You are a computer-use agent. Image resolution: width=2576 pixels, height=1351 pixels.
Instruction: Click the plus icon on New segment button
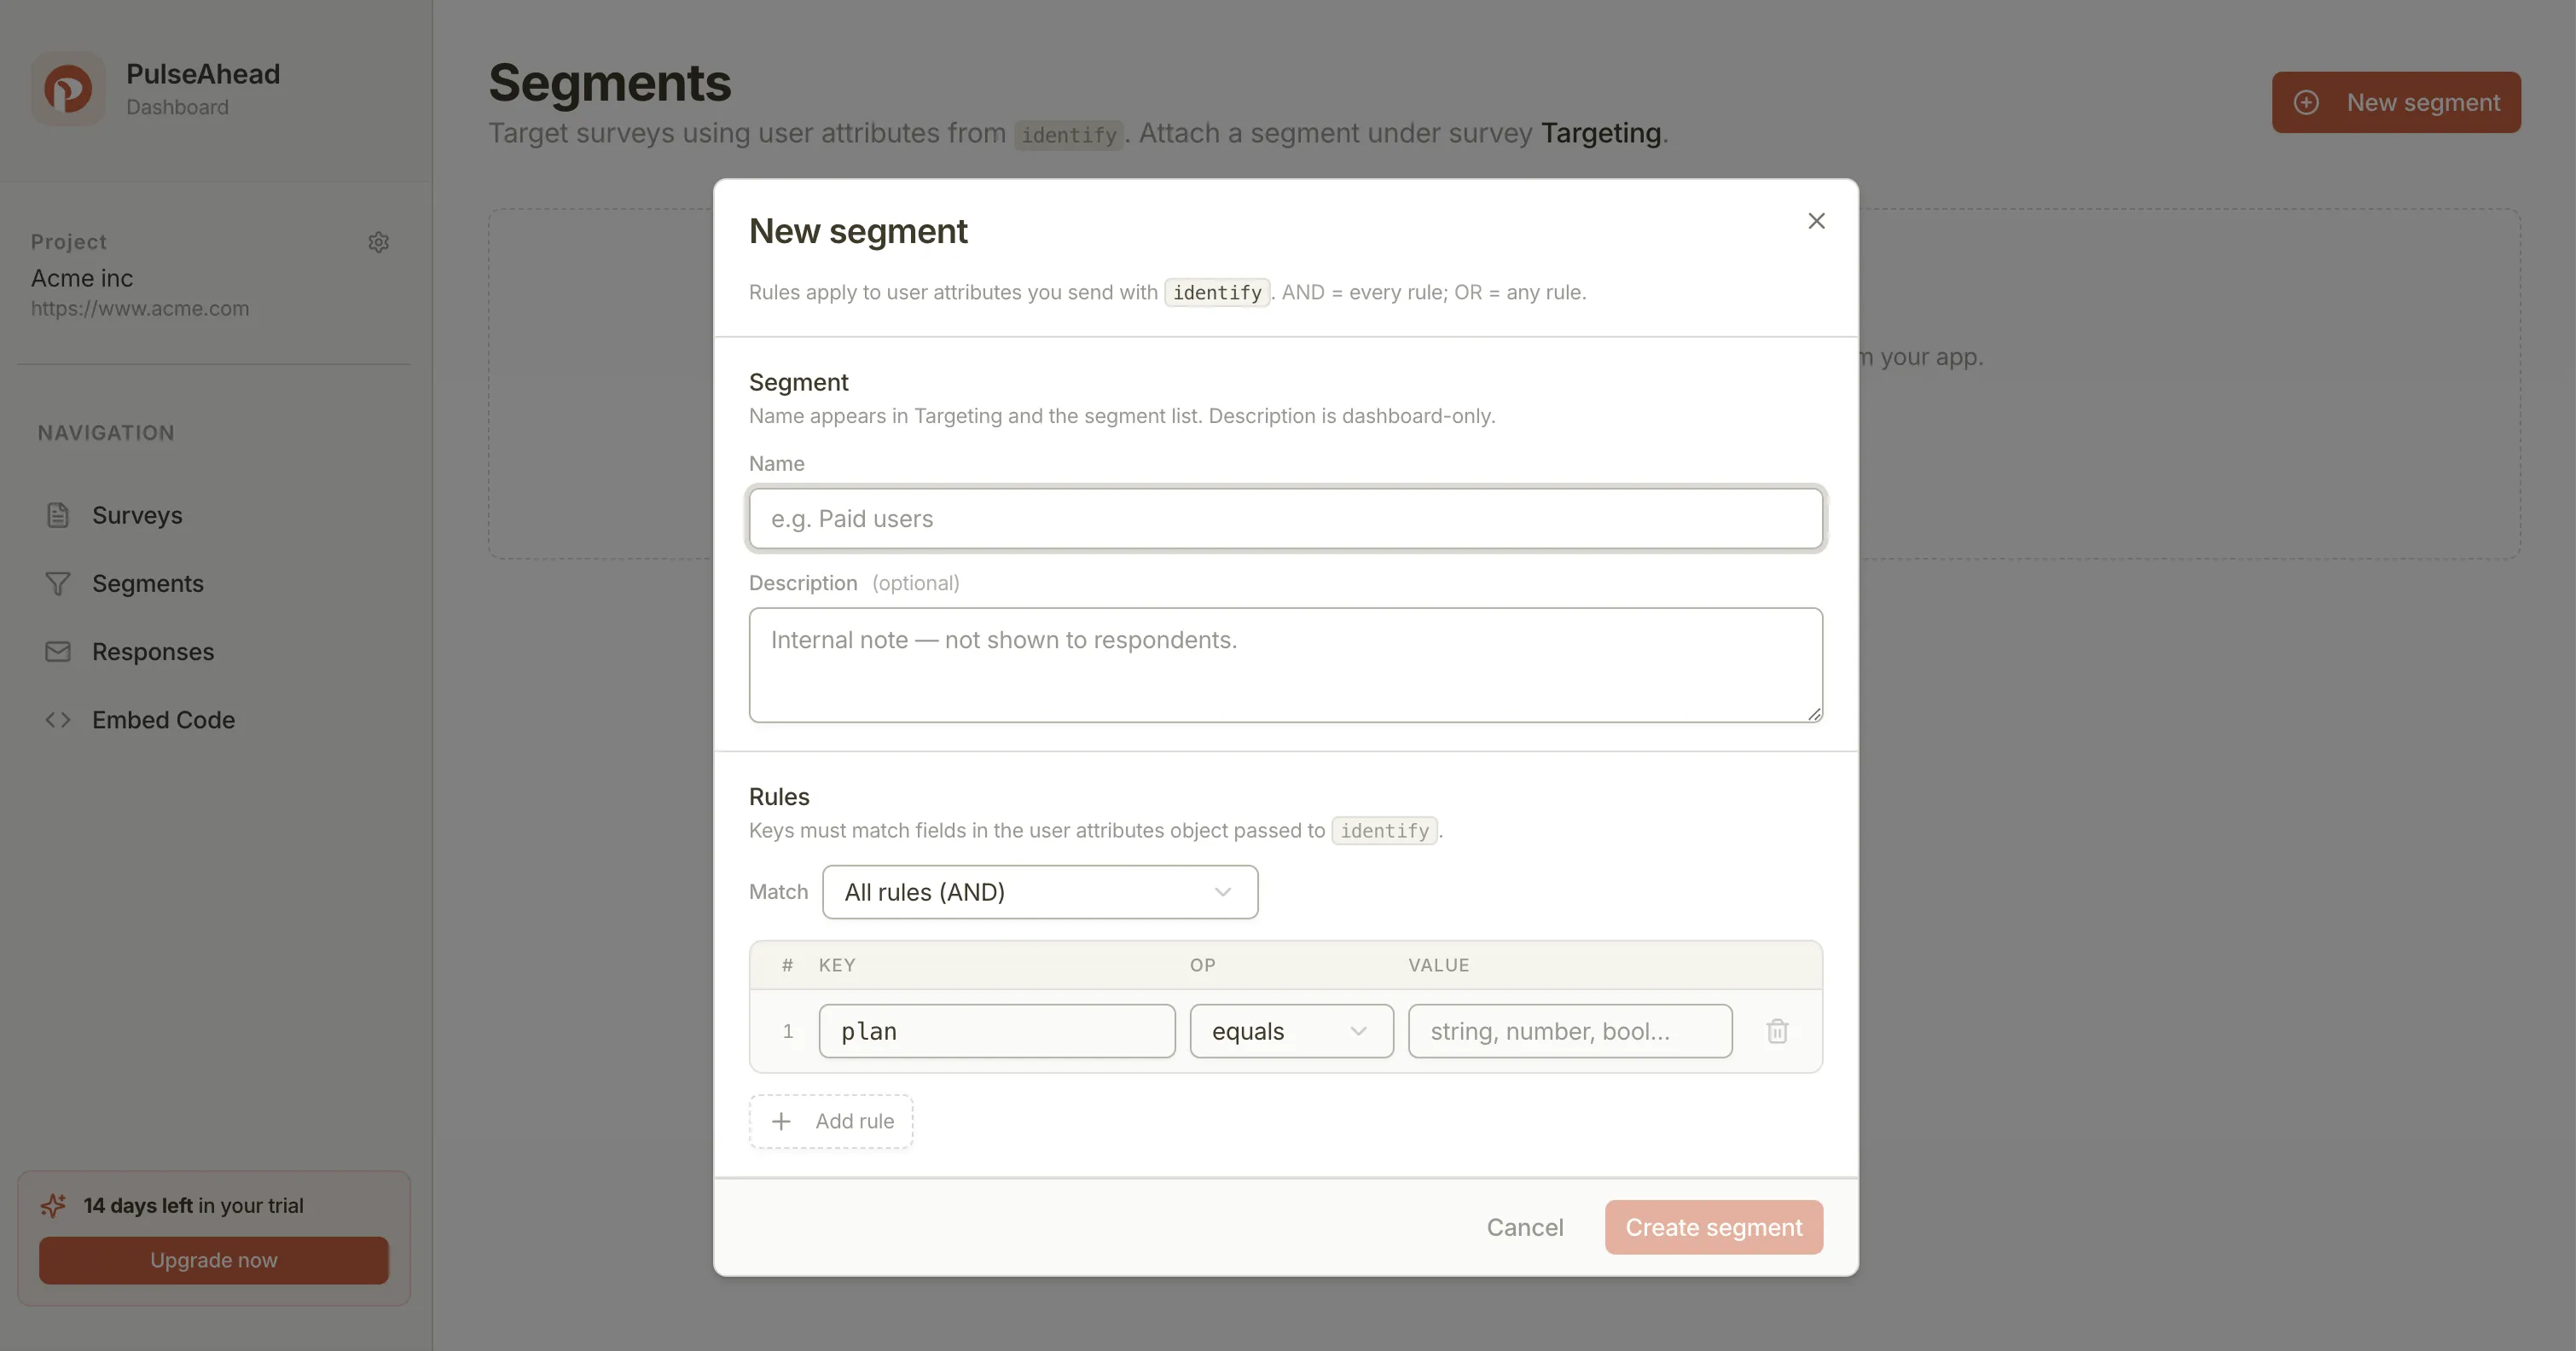pos(2308,101)
